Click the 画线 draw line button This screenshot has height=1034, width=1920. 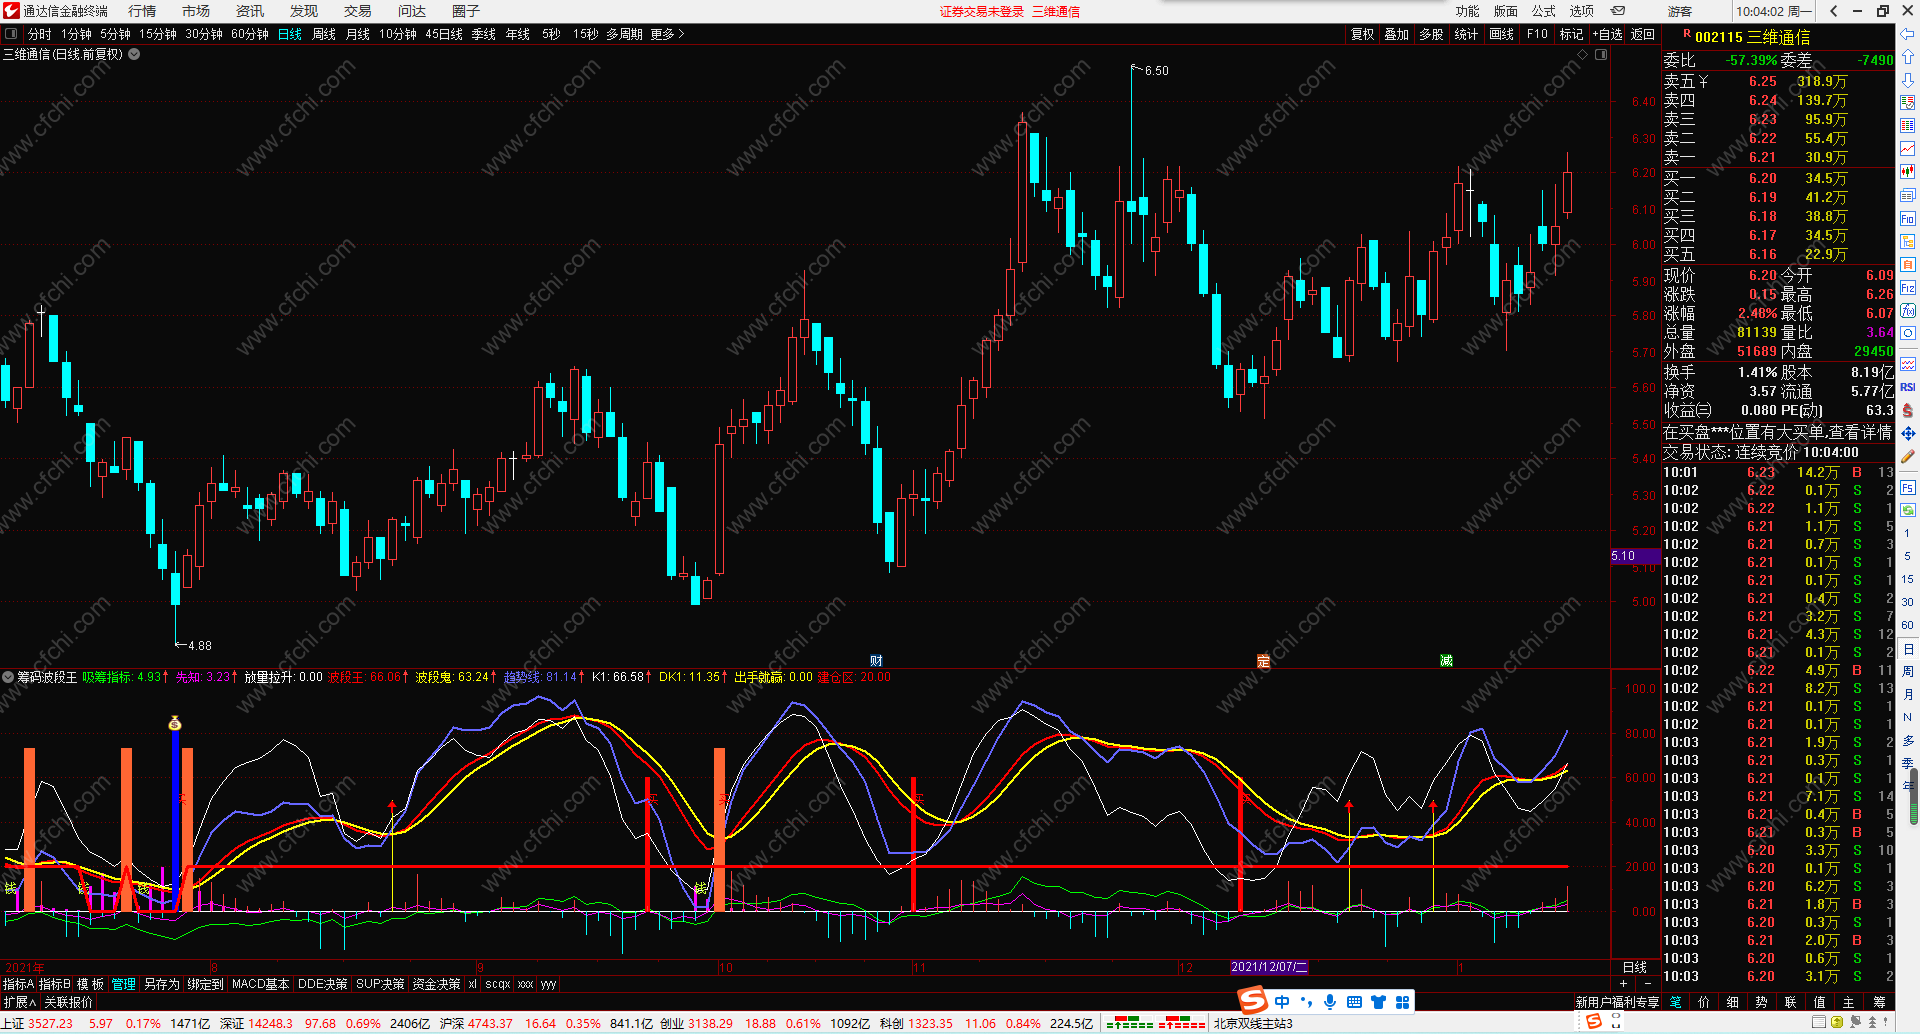click(x=1501, y=34)
